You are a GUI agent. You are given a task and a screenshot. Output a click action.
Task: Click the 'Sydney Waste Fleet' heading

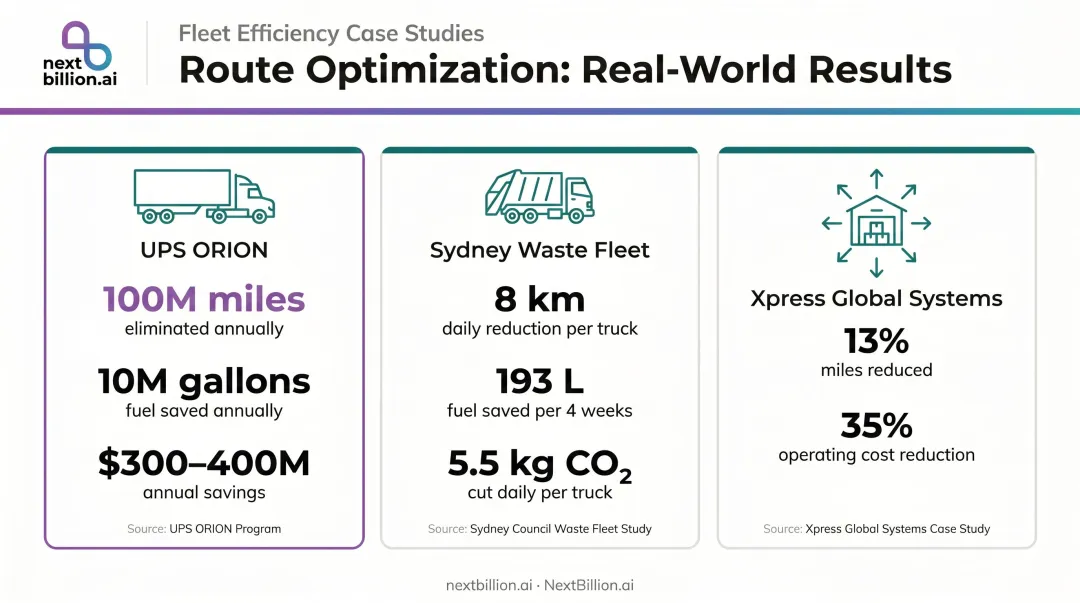[x=539, y=250]
